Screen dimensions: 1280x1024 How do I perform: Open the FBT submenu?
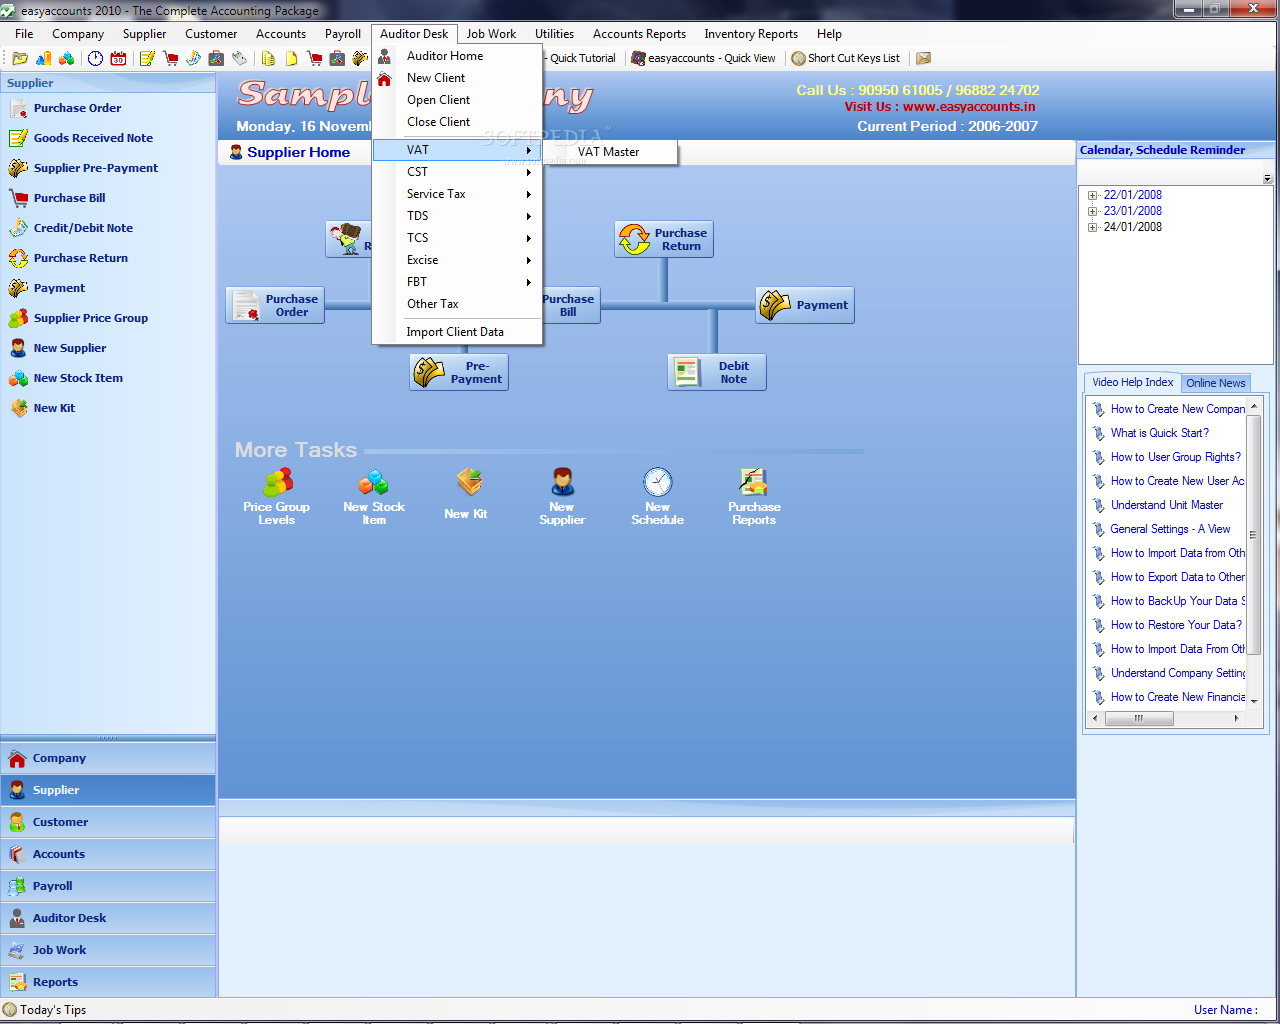pos(457,282)
